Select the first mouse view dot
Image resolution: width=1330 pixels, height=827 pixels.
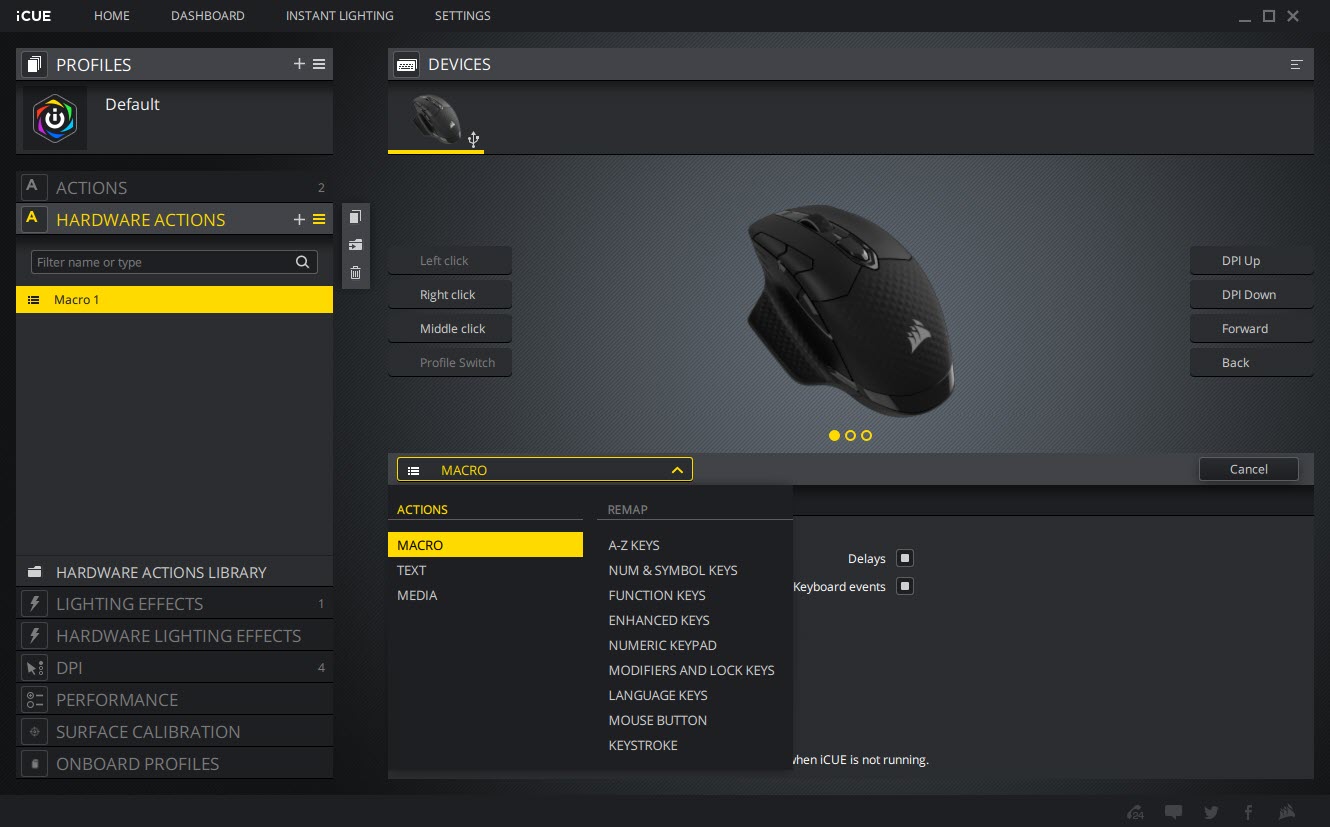[834, 435]
